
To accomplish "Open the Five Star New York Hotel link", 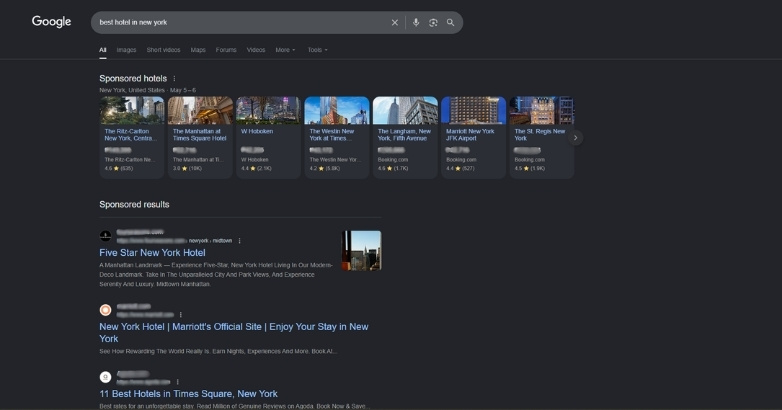I will click(152, 253).
